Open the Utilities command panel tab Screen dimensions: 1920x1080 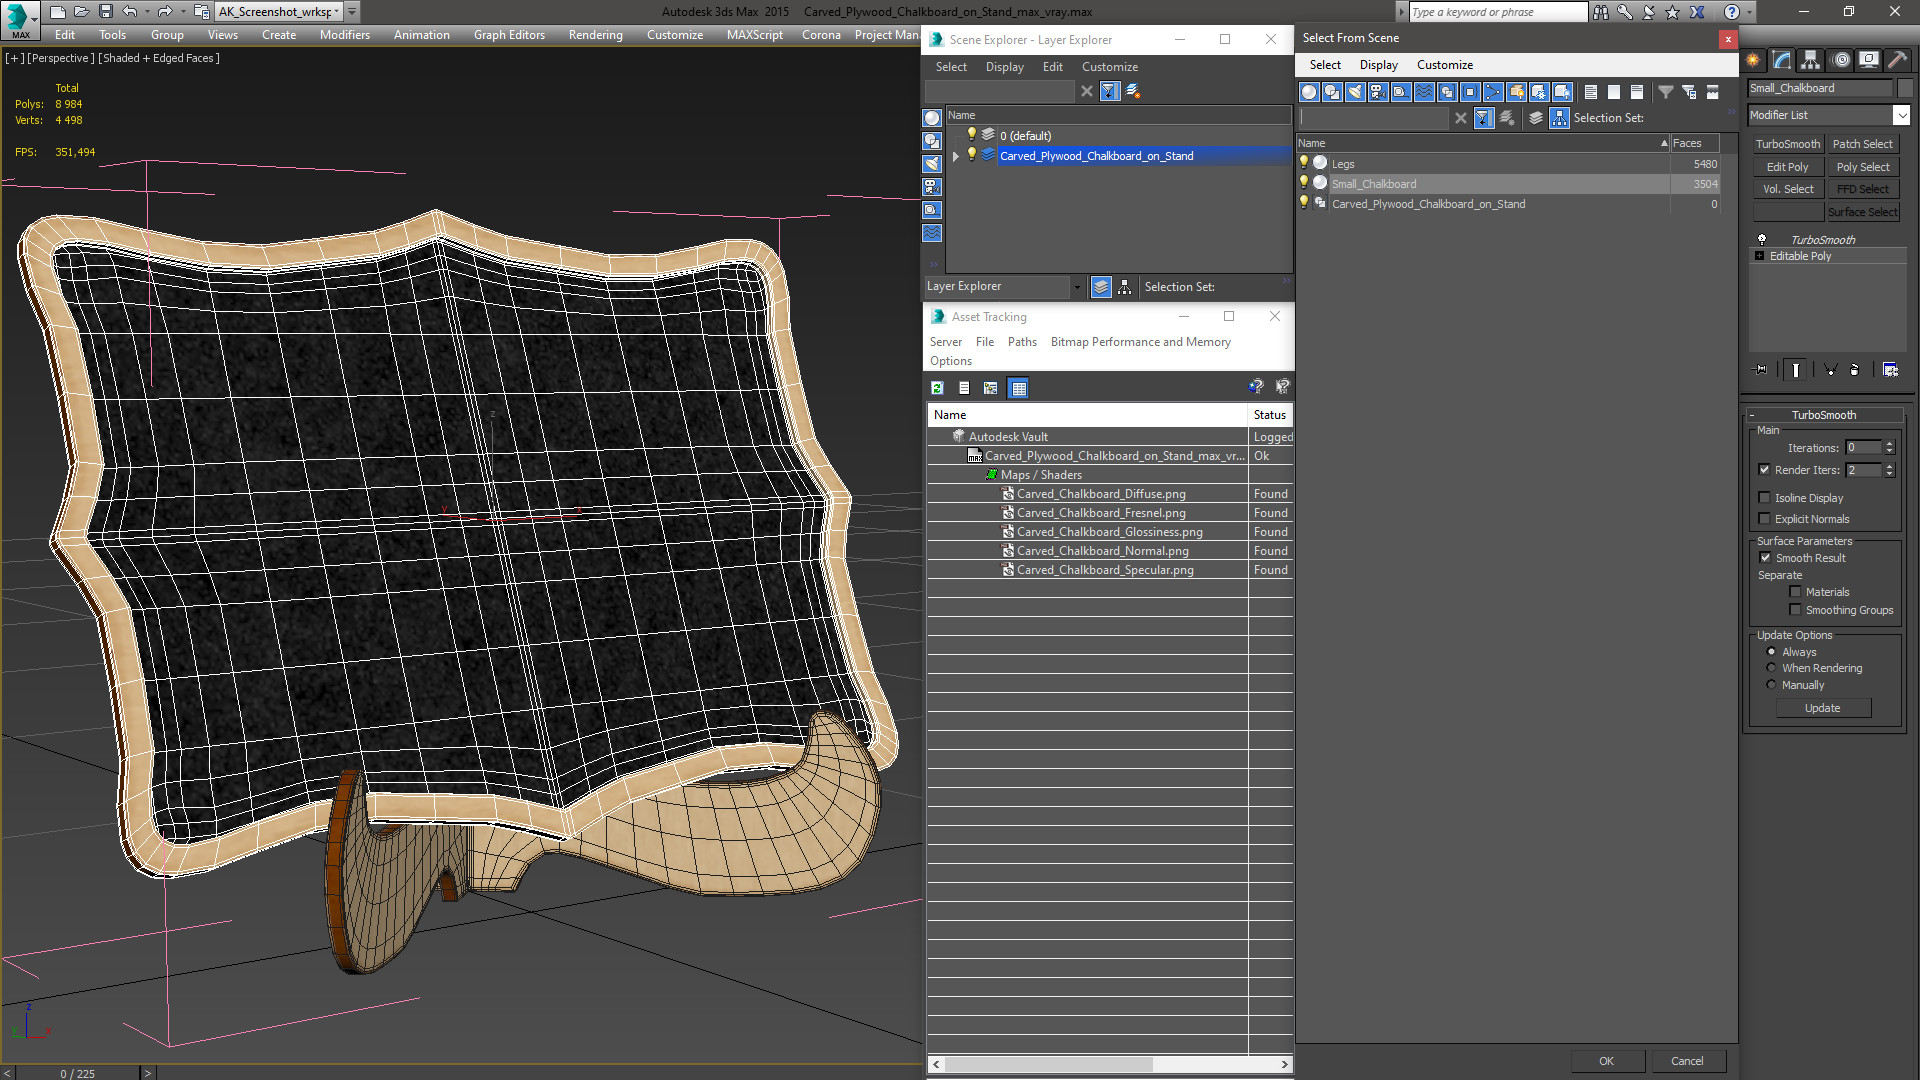tap(1897, 60)
